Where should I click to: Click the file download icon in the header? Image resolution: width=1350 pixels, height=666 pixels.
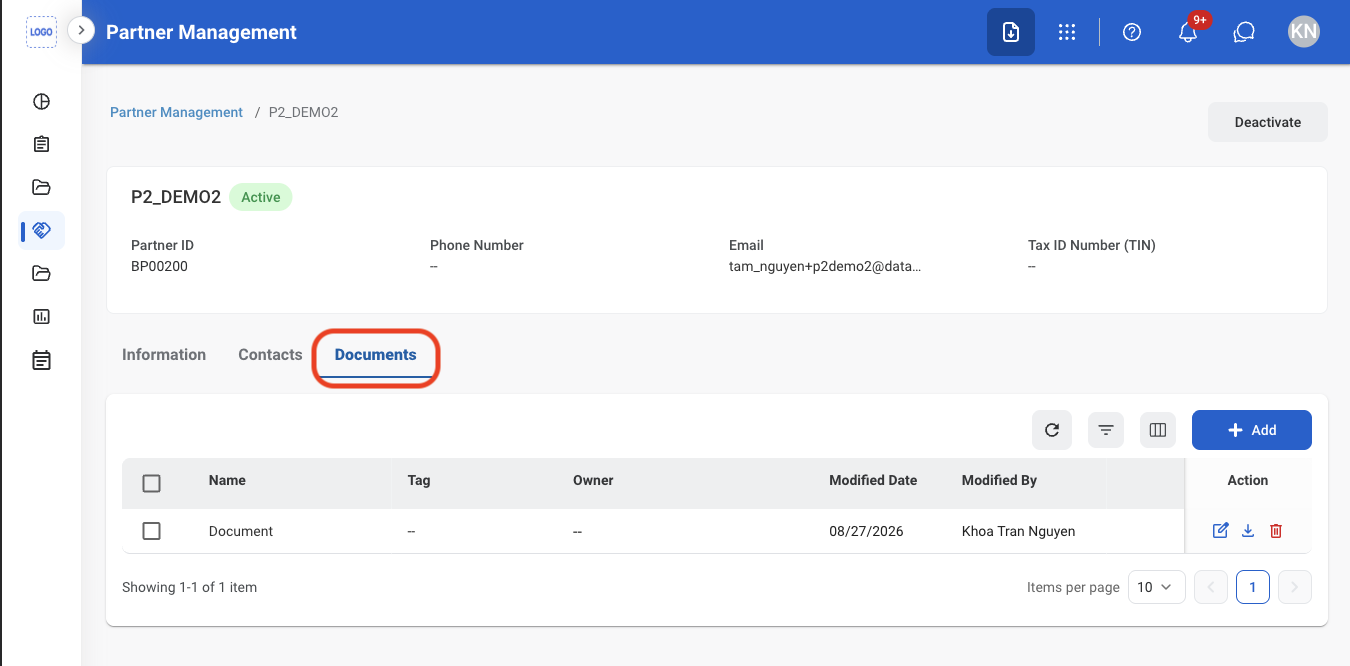tap(1011, 32)
